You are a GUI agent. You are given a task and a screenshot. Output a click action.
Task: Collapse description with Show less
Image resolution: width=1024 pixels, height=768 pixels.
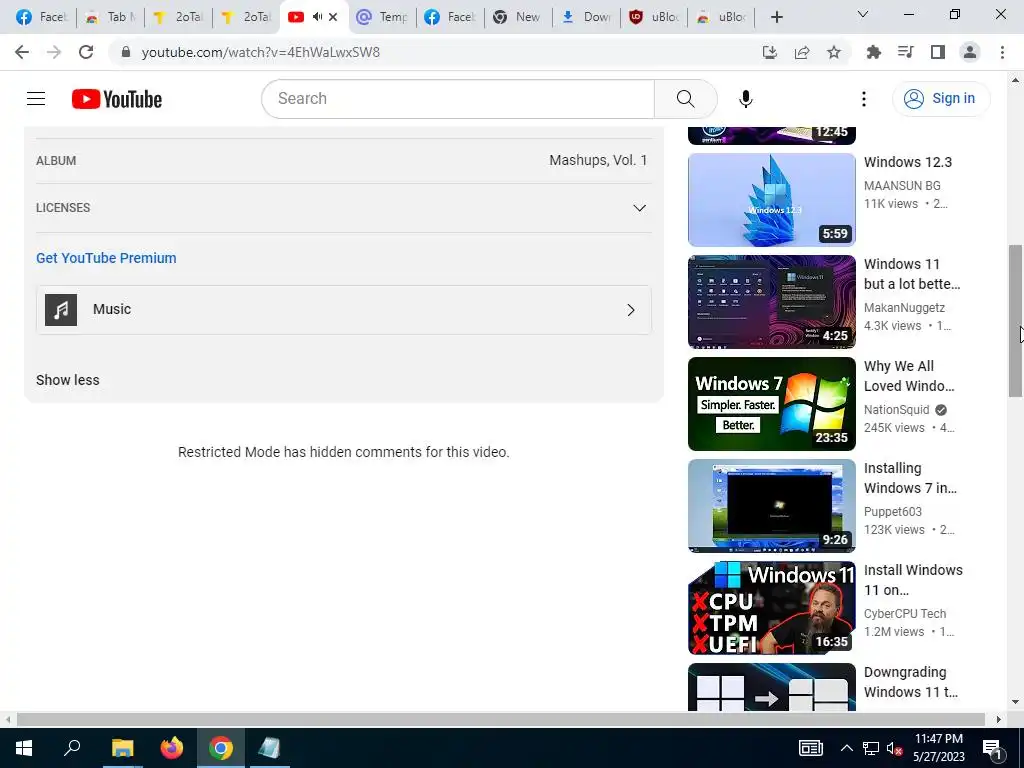(x=67, y=380)
